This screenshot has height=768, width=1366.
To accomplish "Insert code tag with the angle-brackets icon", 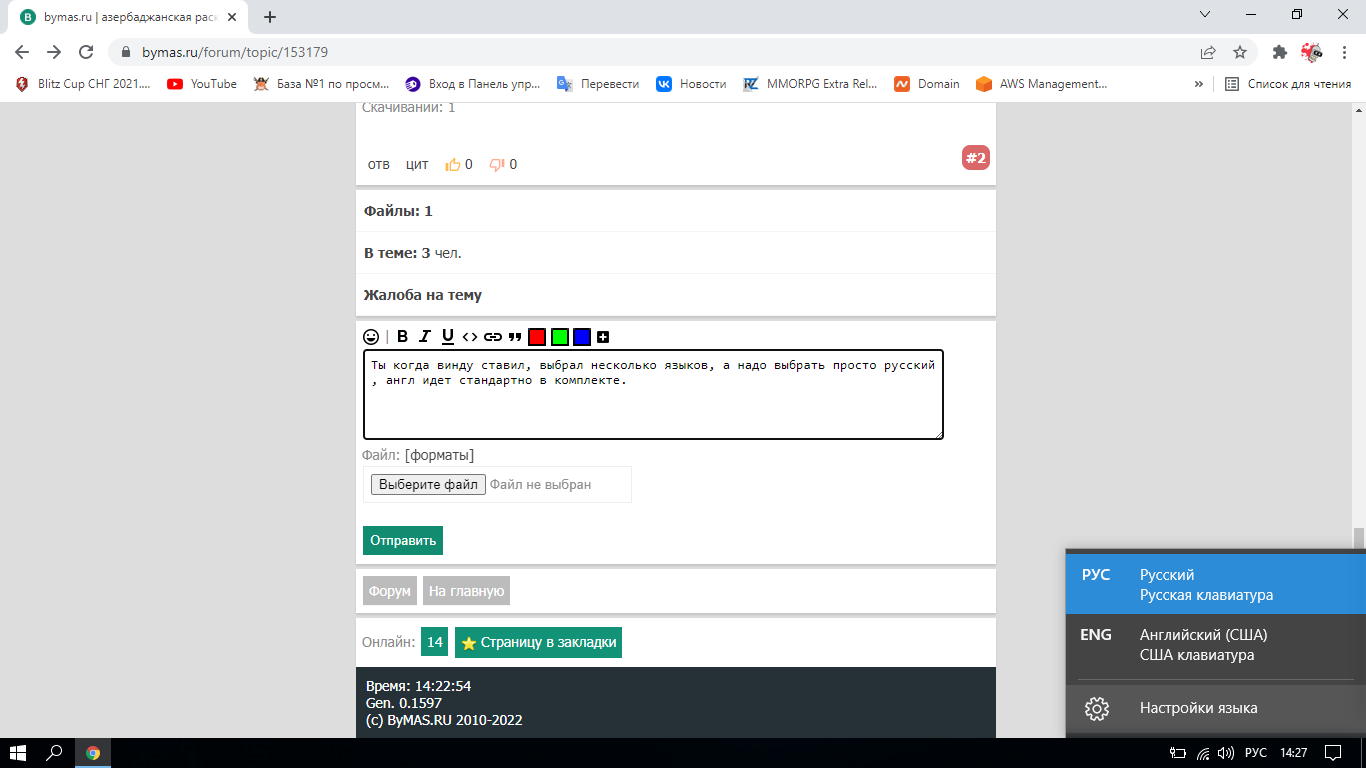I will [x=470, y=337].
